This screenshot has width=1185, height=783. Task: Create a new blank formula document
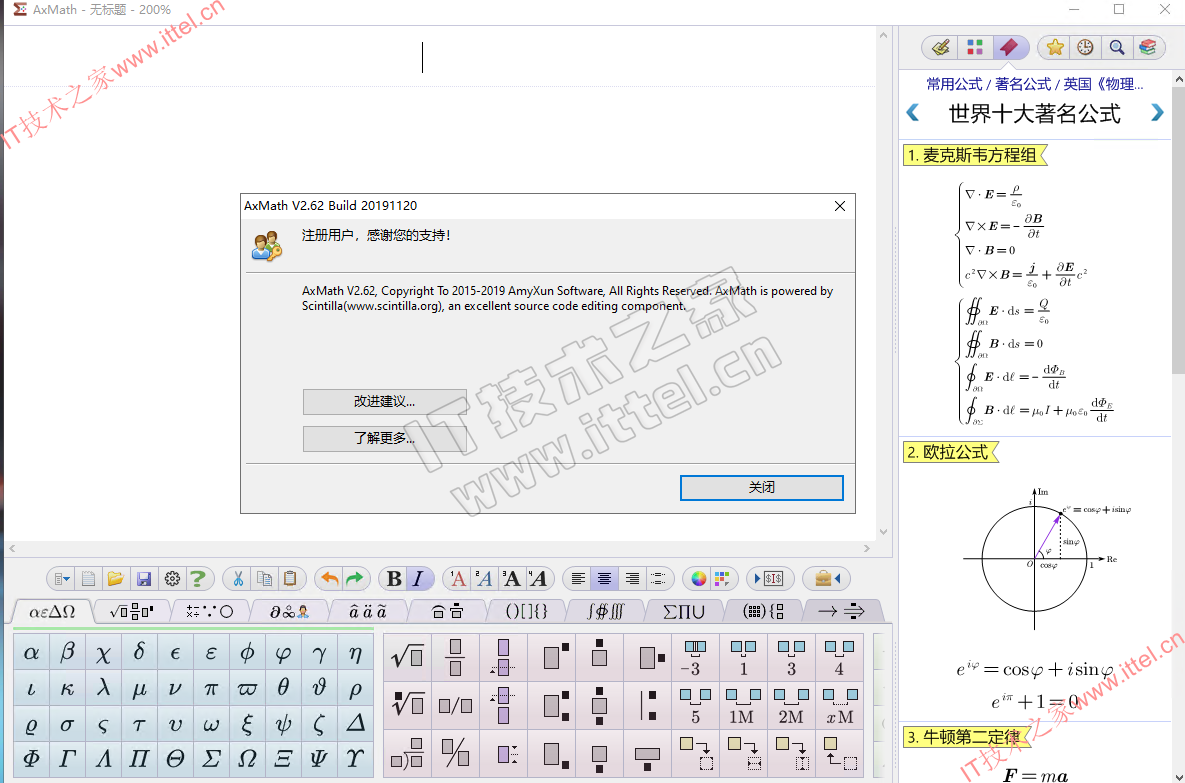click(x=88, y=579)
